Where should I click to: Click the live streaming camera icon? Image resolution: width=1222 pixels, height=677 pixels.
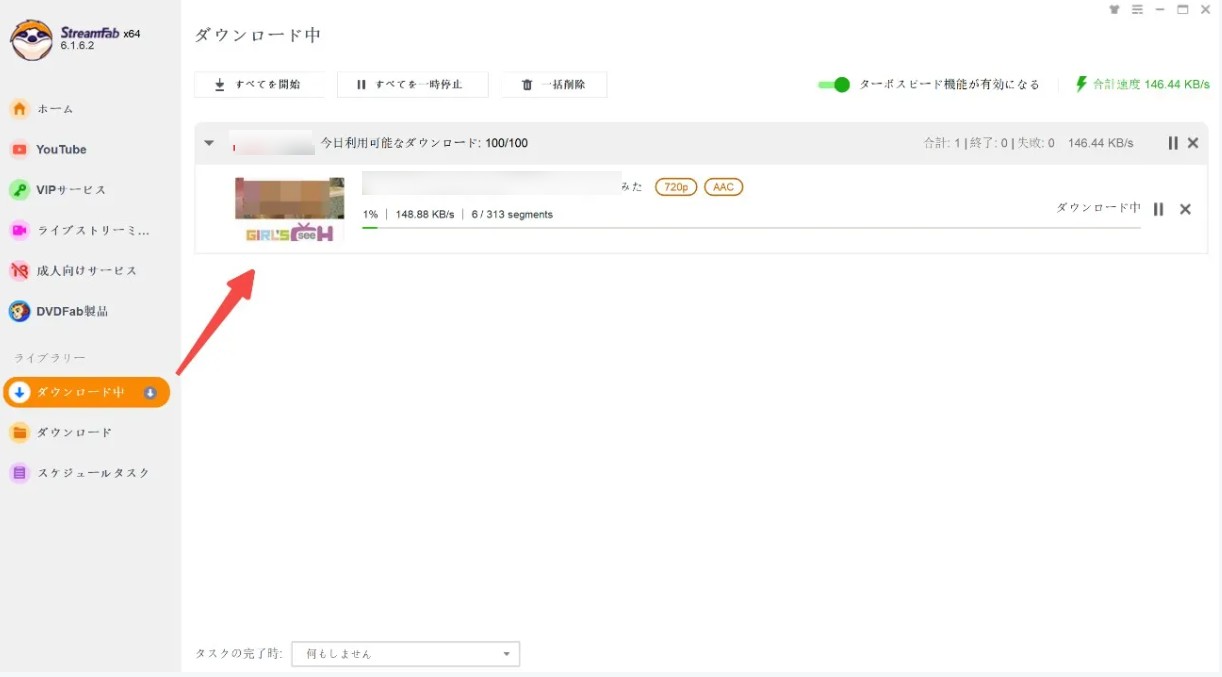point(19,231)
